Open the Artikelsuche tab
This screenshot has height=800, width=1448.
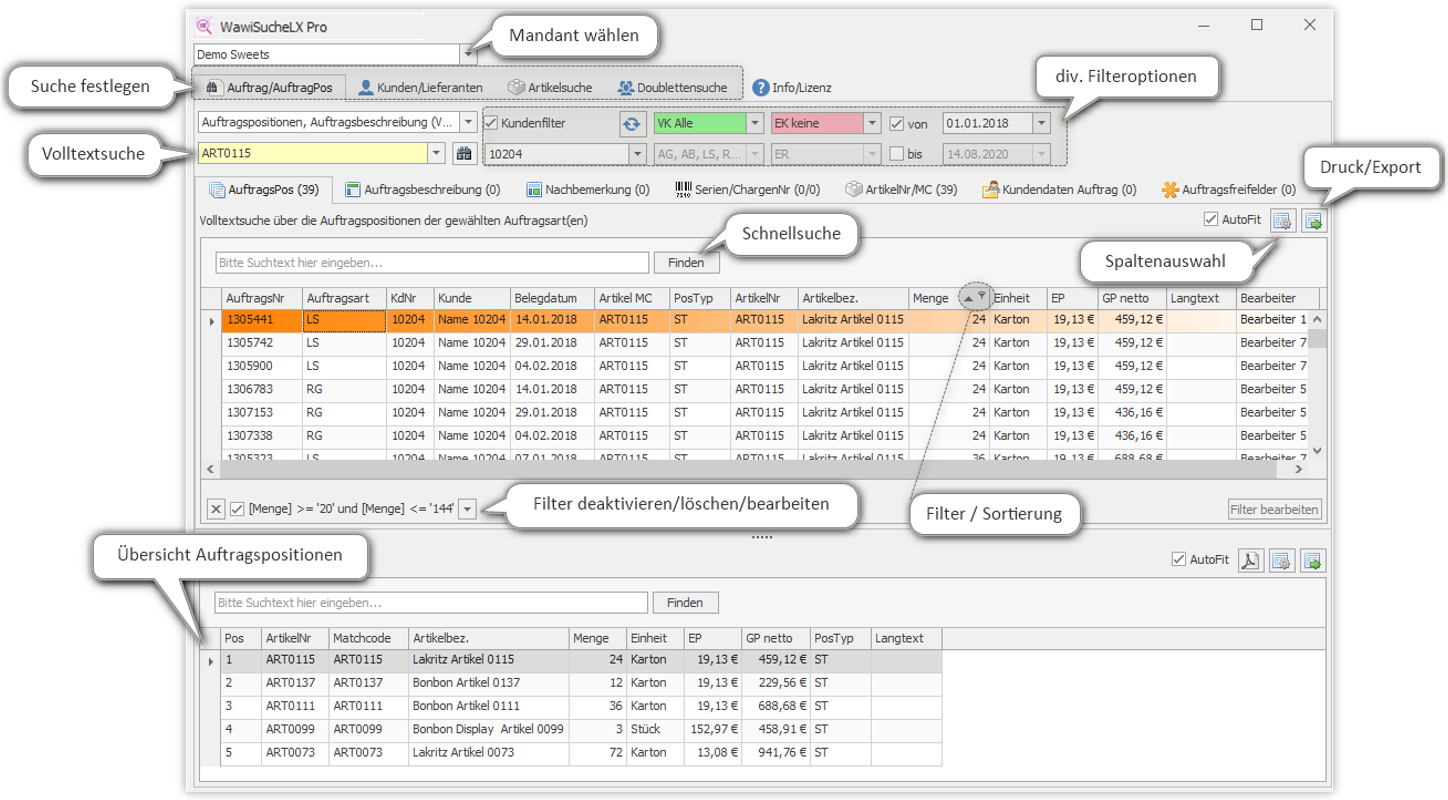(550, 87)
